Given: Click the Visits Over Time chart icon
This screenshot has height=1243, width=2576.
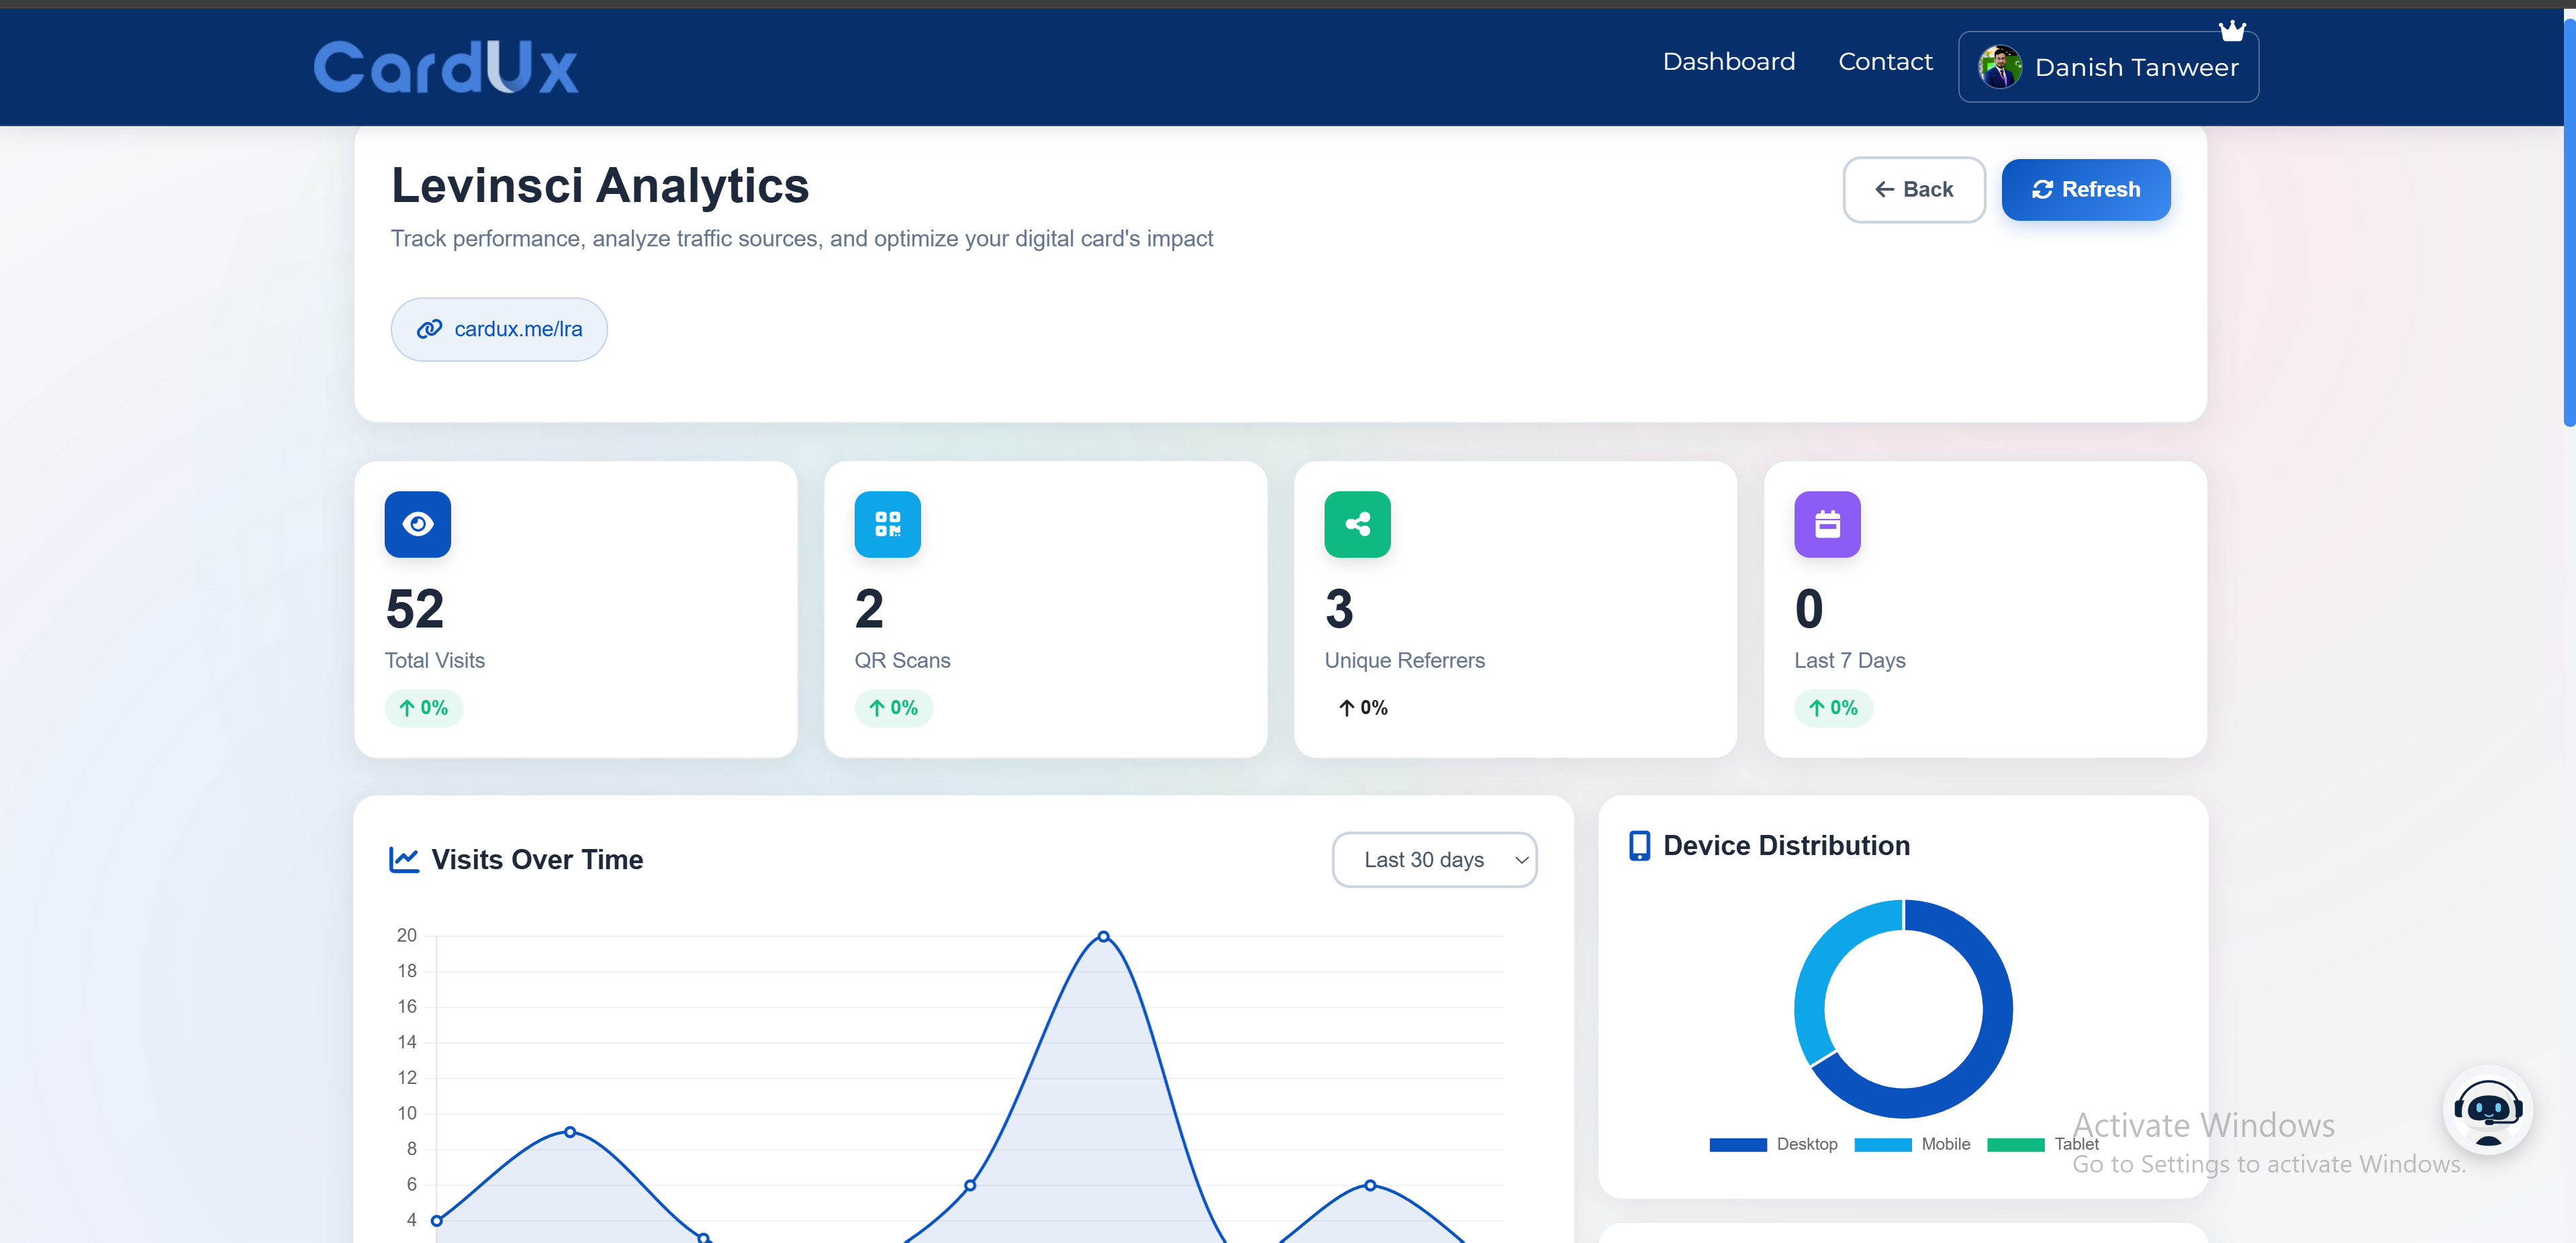Looking at the screenshot, I should point(403,860).
